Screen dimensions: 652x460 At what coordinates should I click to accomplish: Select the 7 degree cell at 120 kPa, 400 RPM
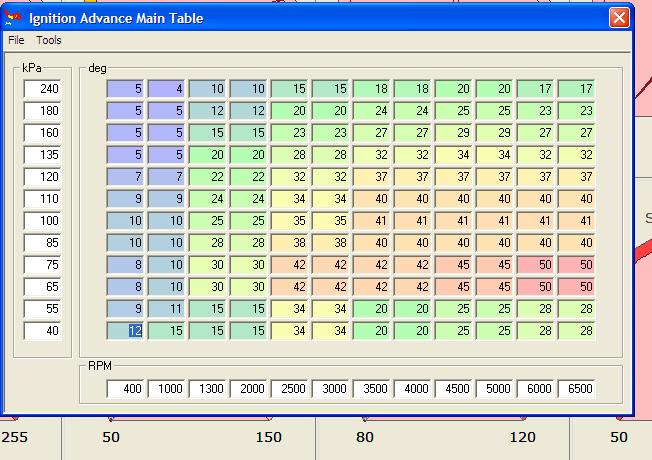click(126, 177)
